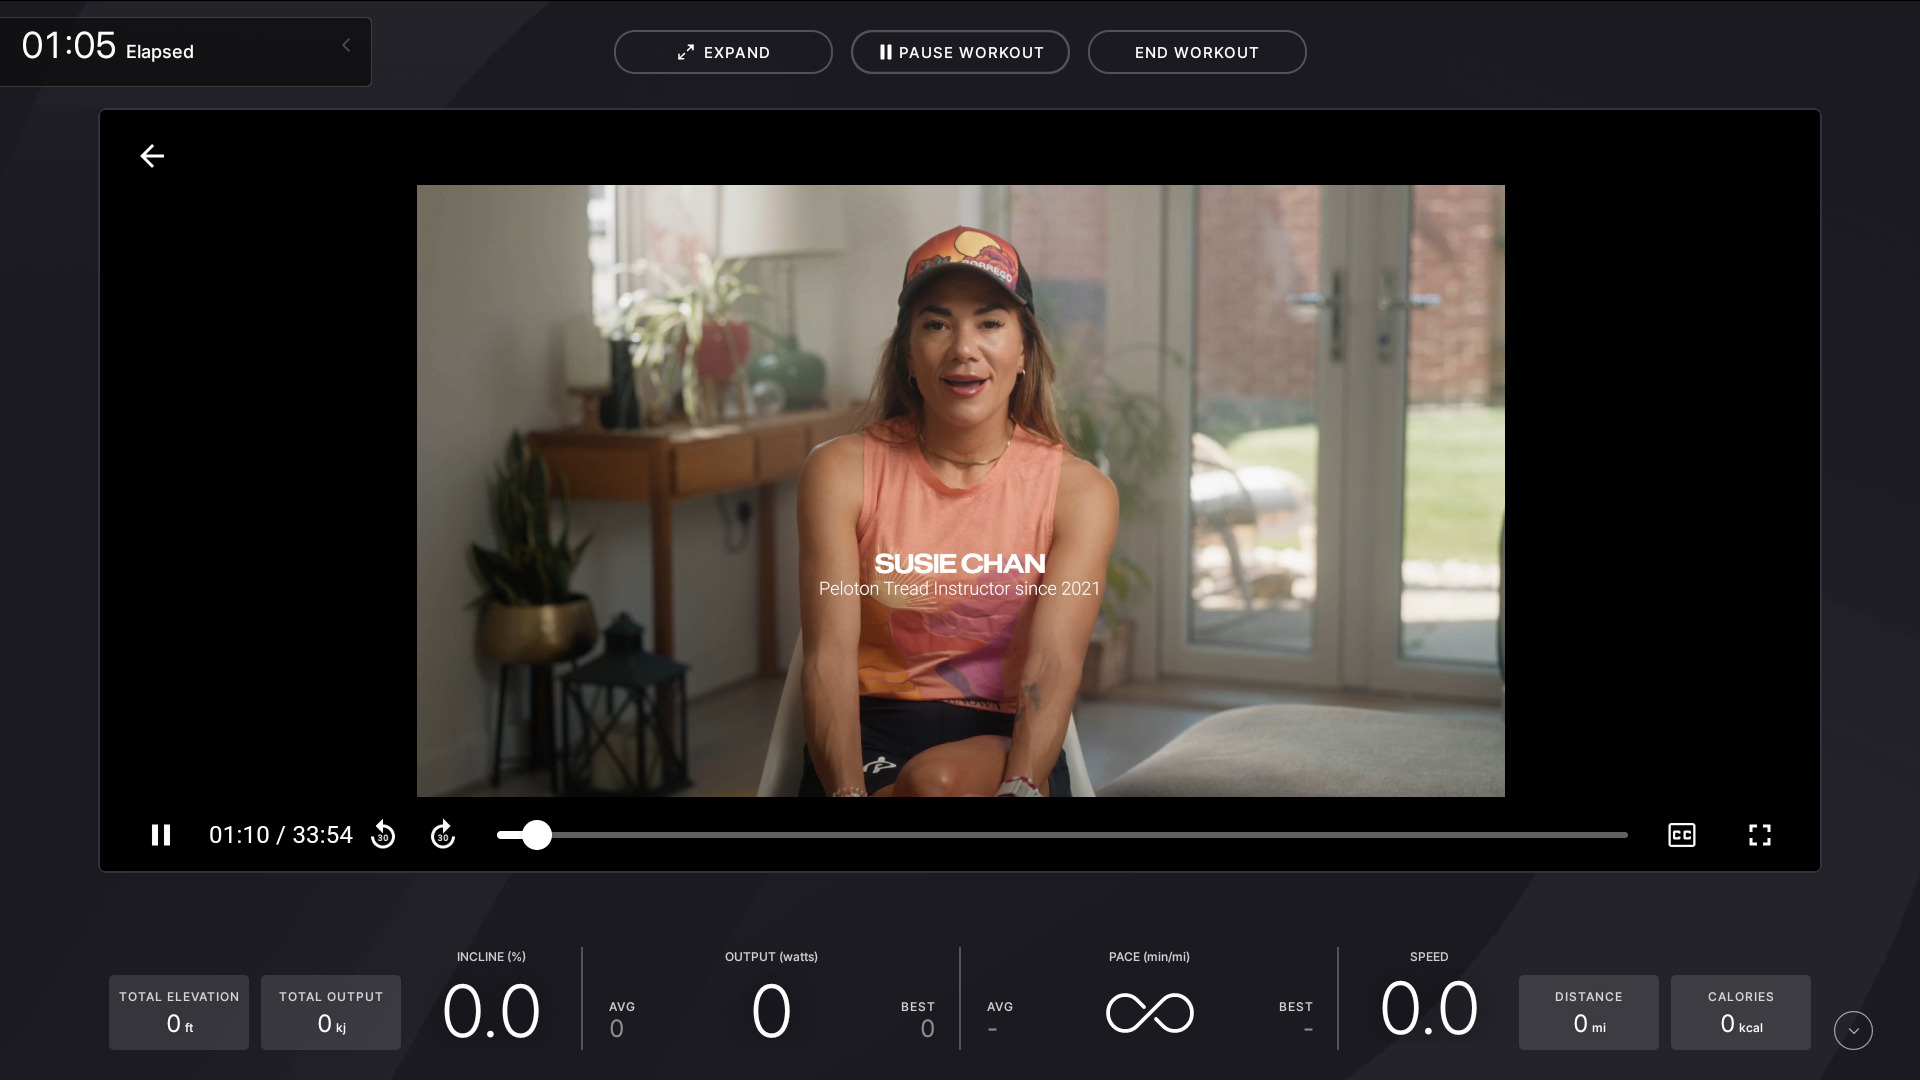The height and width of the screenshot is (1080, 1920).
Task: Select the Distance tile
Action: click(x=1589, y=1012)
